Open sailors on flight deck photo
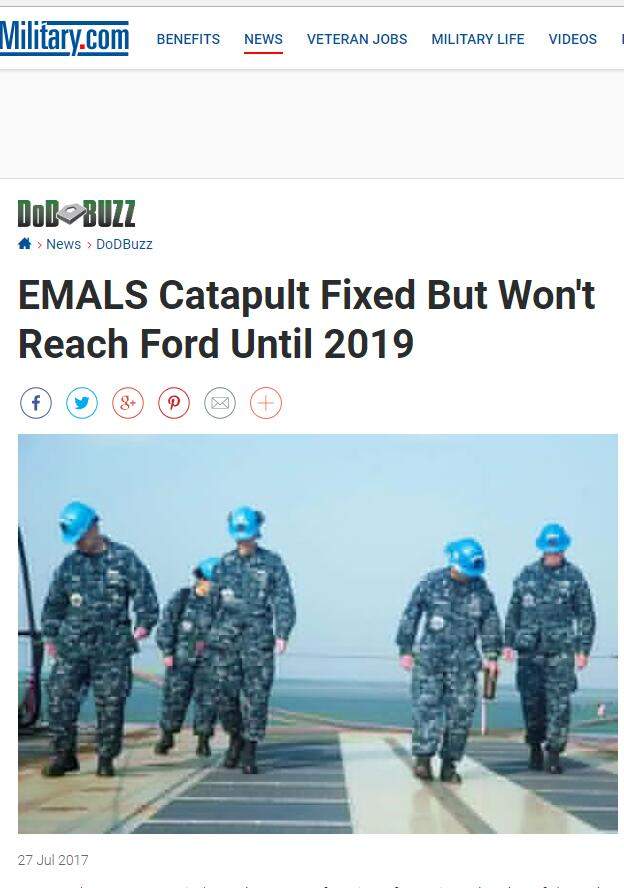The height and width of the screenshot is (888, 624). click(x=318, y=634)
